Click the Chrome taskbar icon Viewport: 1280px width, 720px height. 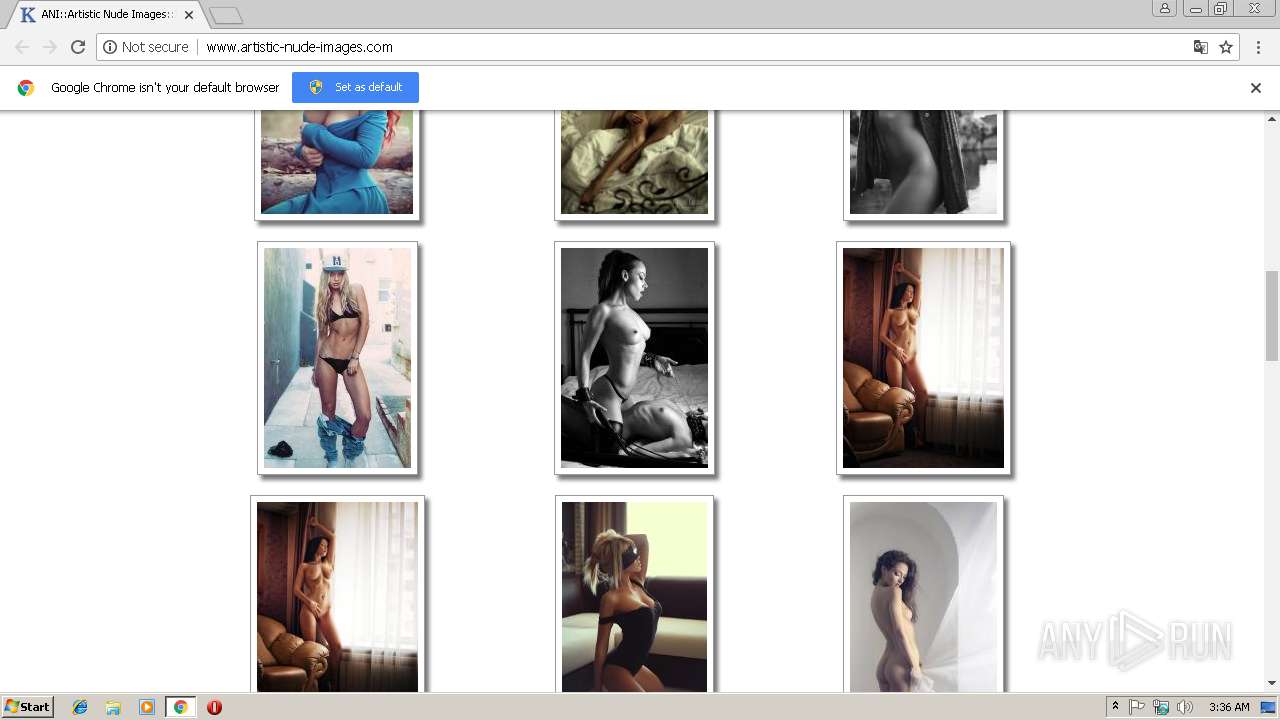tap(180, 707)
